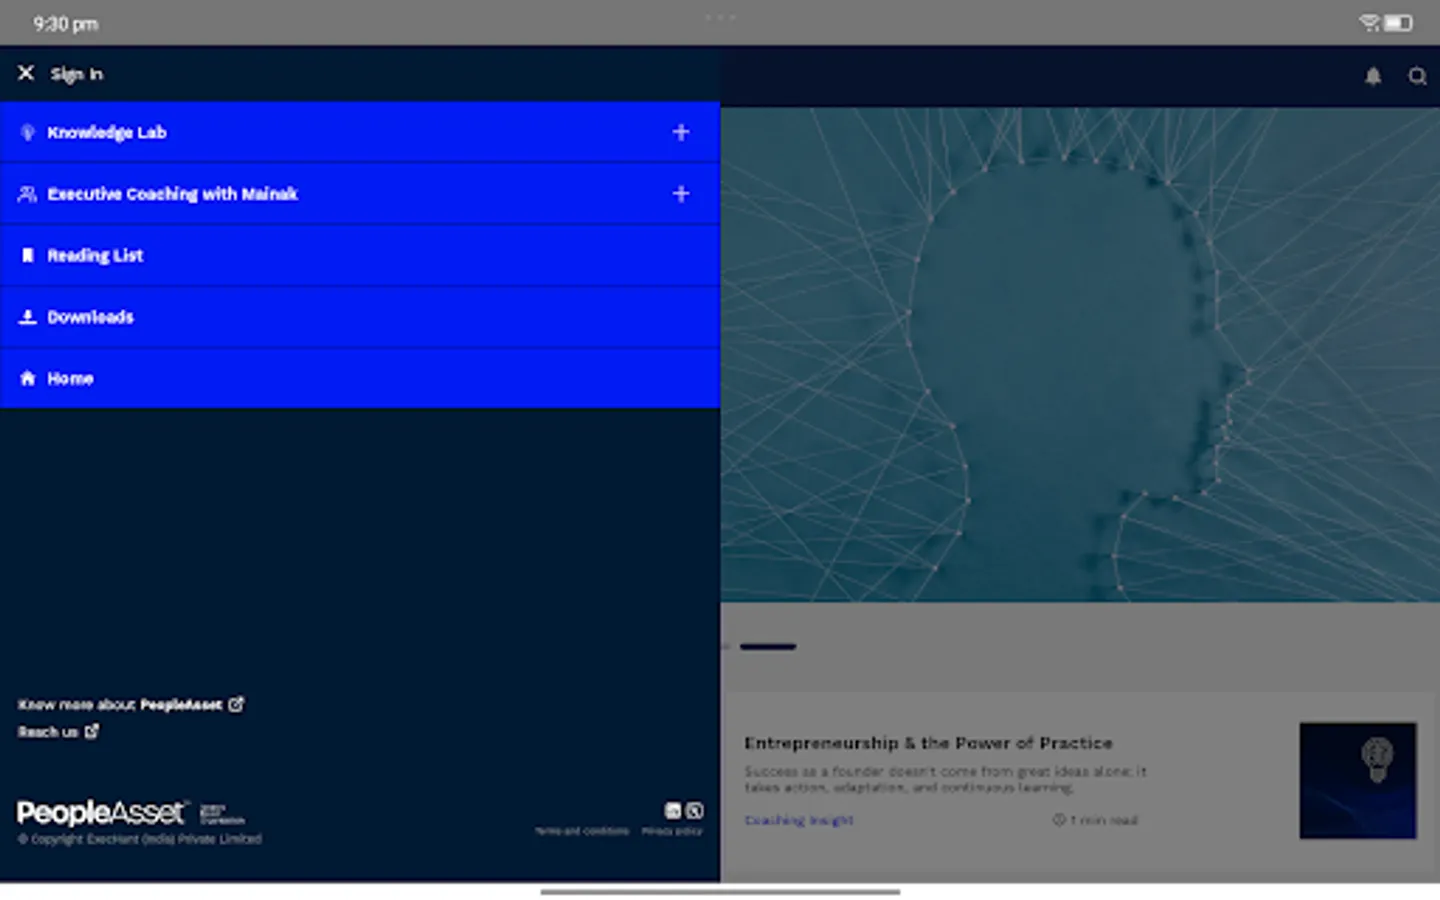Expand Knowledge Lab with the plus icon
The height and width of the screenshot is (900, 1440).
(x=681, y=132)
